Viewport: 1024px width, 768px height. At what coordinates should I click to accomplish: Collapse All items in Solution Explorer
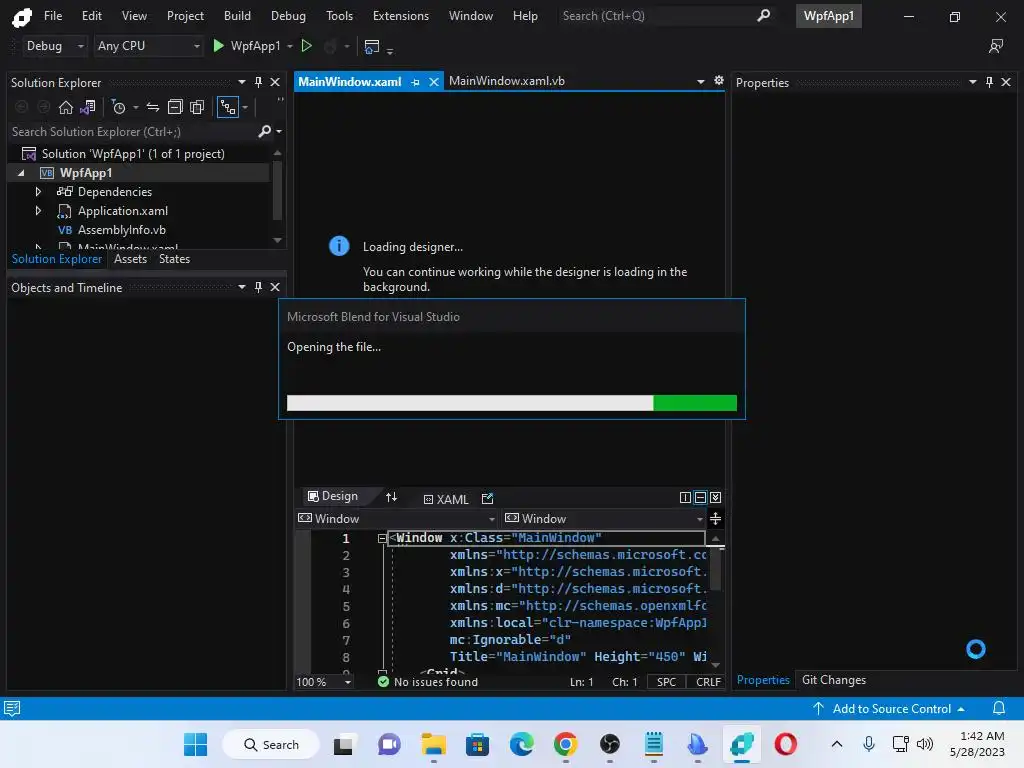pyautogui.click(x=175, y=107)
